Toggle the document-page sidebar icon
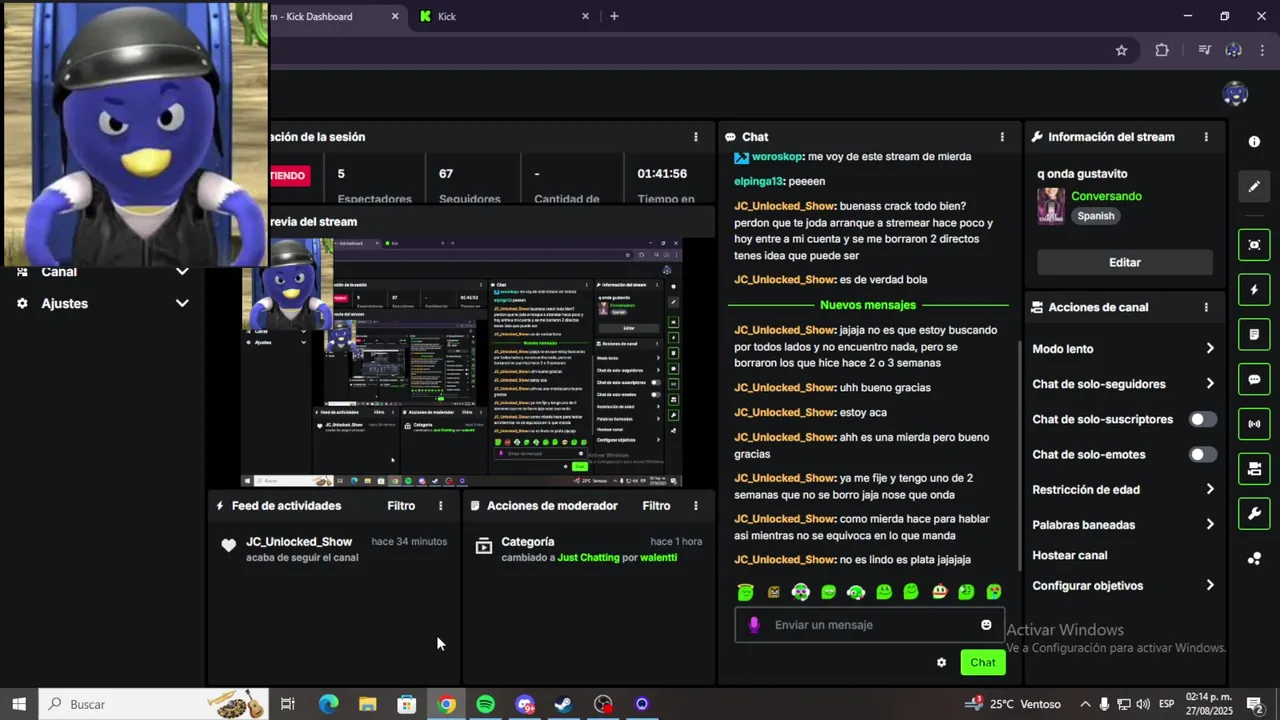This screenshot has width=1280, height=720. pyautogui.click(x=1254, y=334)
